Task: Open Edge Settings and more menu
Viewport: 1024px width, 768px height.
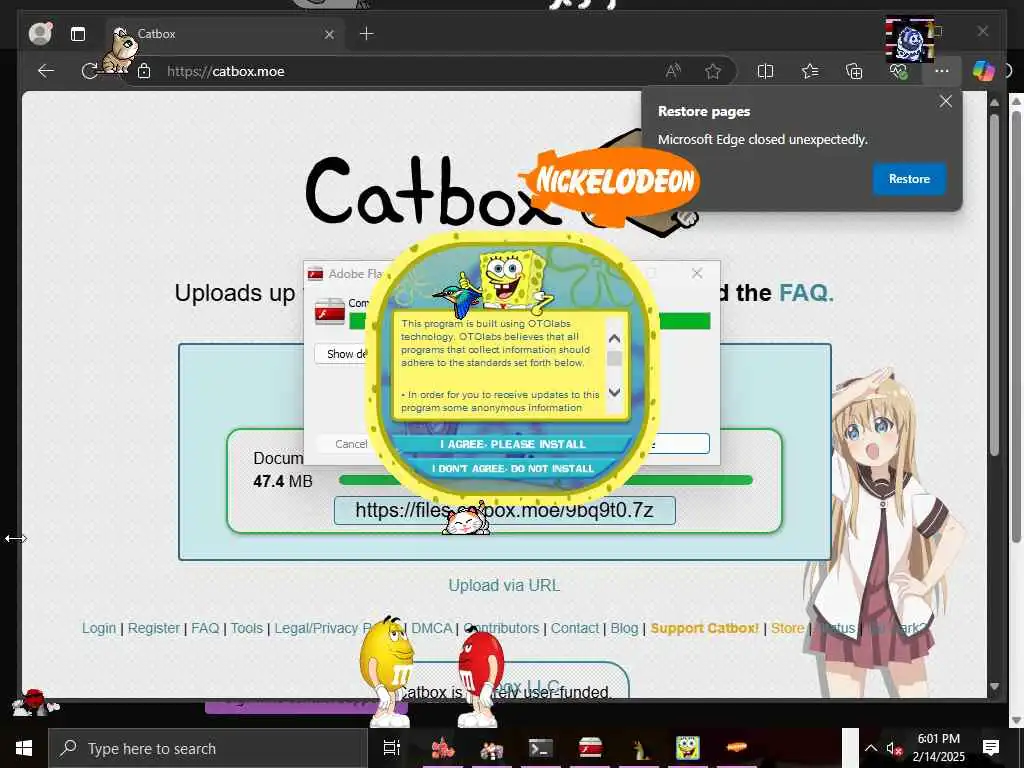Action: pos(941,71)
